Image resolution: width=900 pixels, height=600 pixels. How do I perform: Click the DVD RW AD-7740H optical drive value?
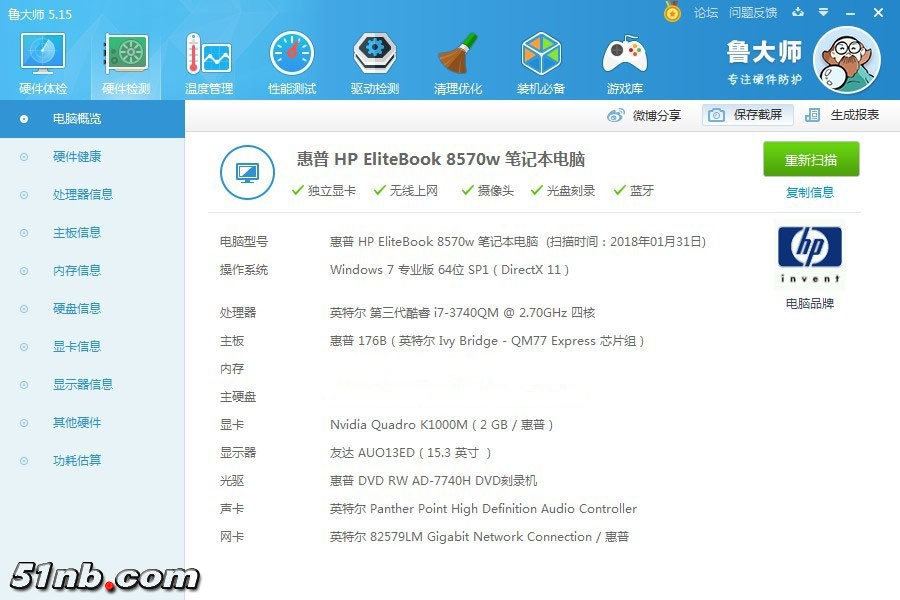tap(433, 481)
